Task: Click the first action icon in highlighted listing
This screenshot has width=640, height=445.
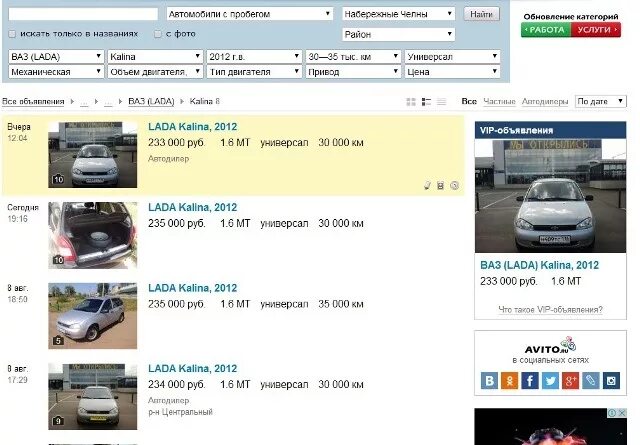Action: (x=427, y=186)
